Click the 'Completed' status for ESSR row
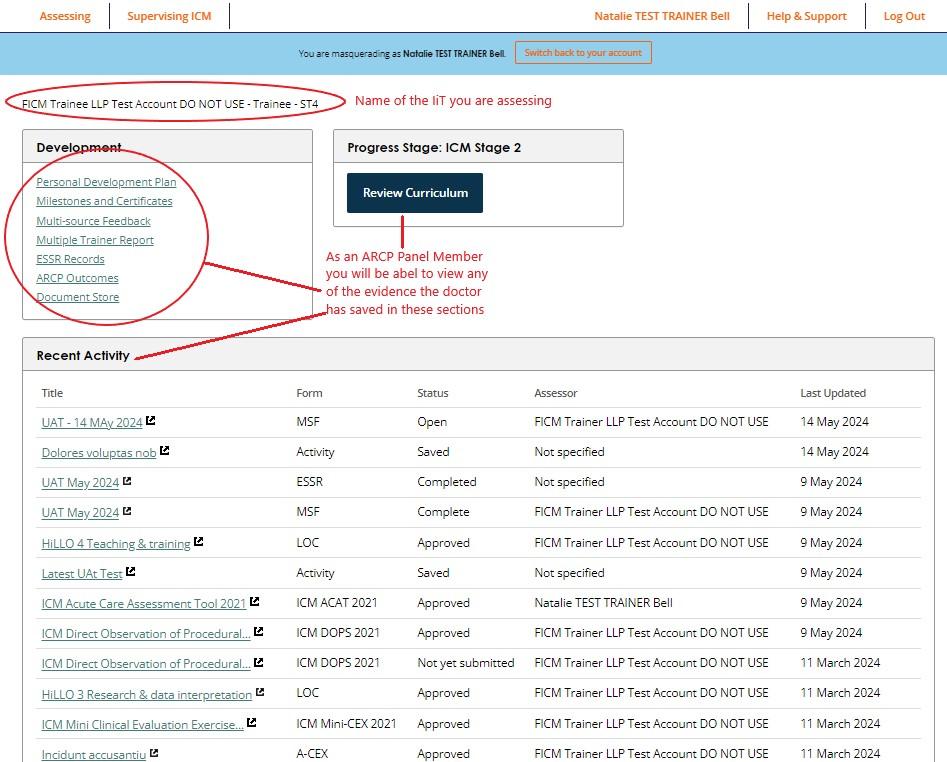The height and width of the screenshot is (762, 947). [446, 482]
